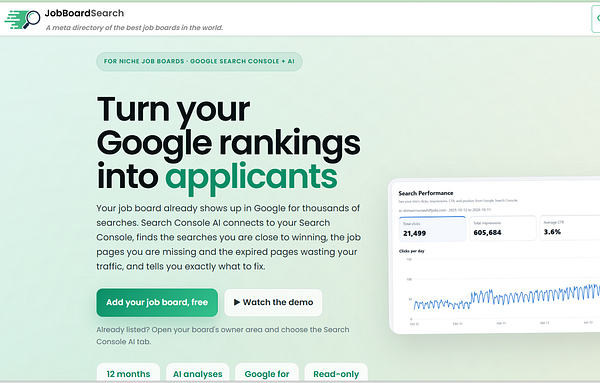Viewport: 600px width, 383px height.
Task: Click the 'Clicks per day' chart label
Action: (411, 251)
